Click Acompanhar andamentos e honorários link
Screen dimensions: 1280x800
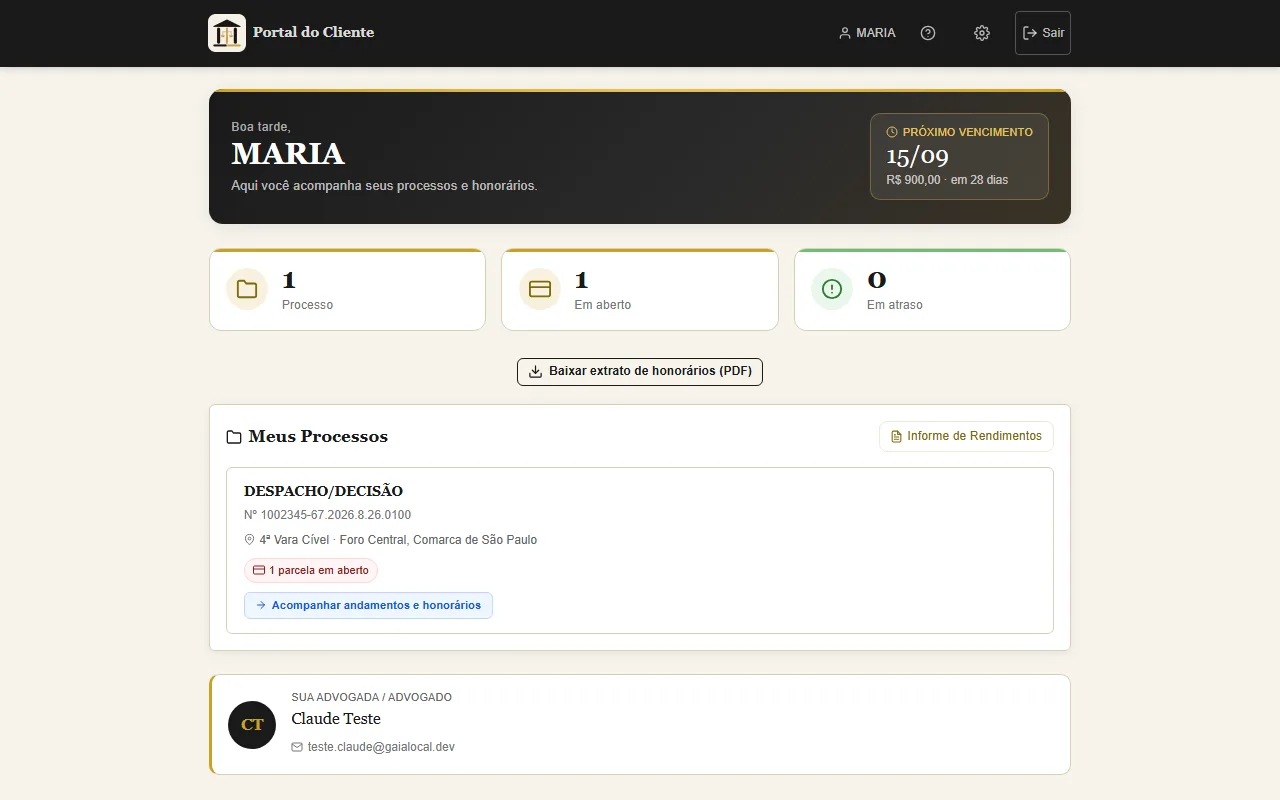click(x=368, y=605)
